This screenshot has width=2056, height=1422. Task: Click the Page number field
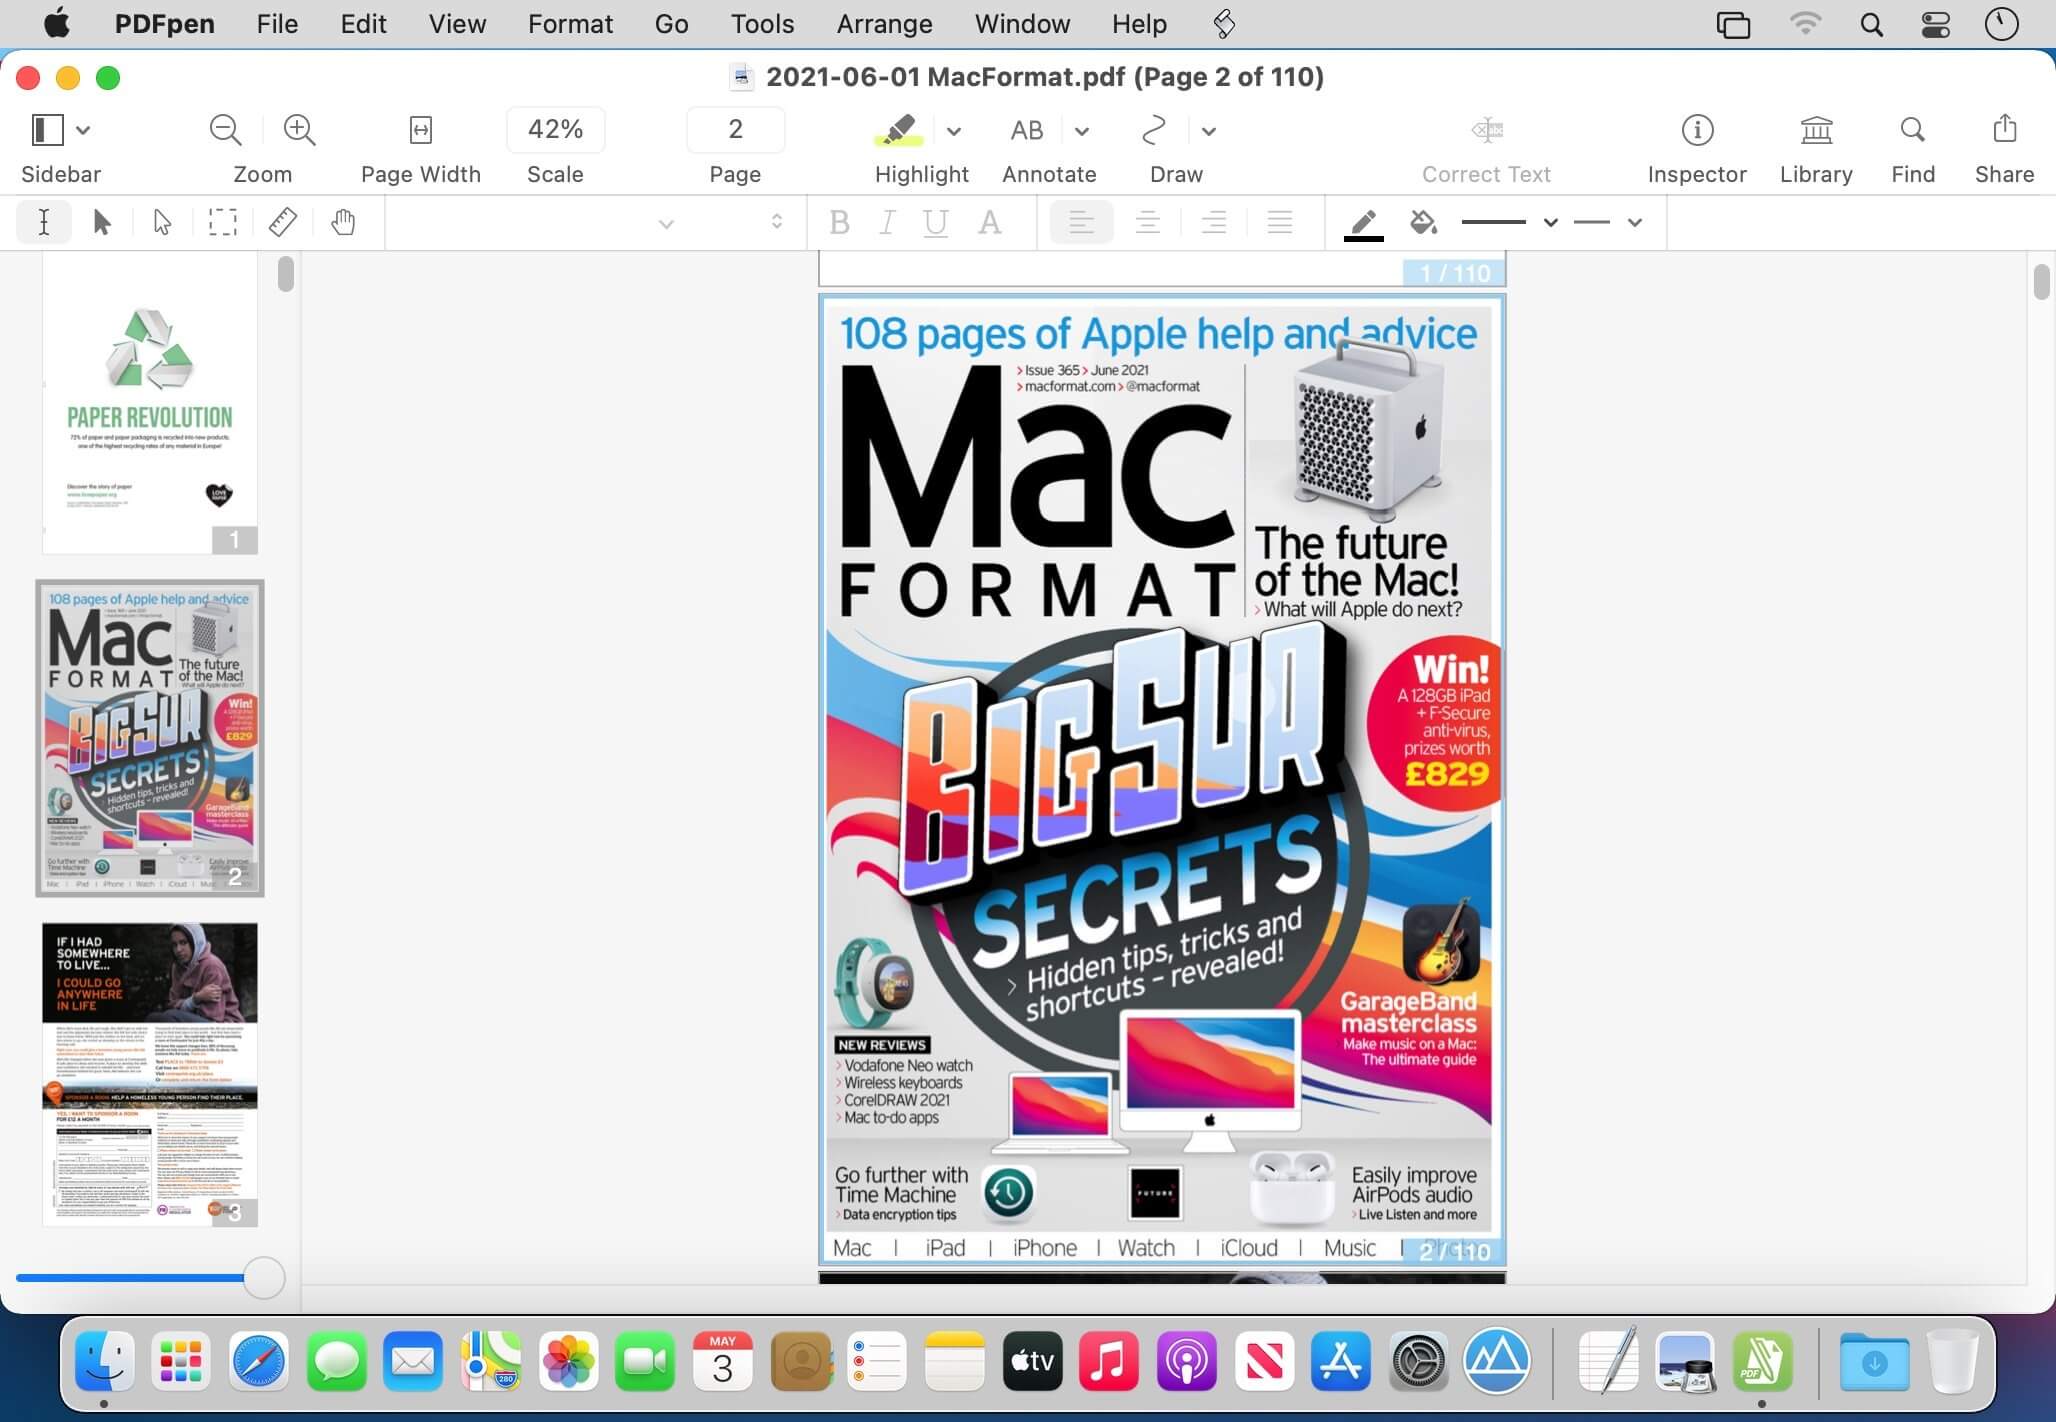point(735,130)
